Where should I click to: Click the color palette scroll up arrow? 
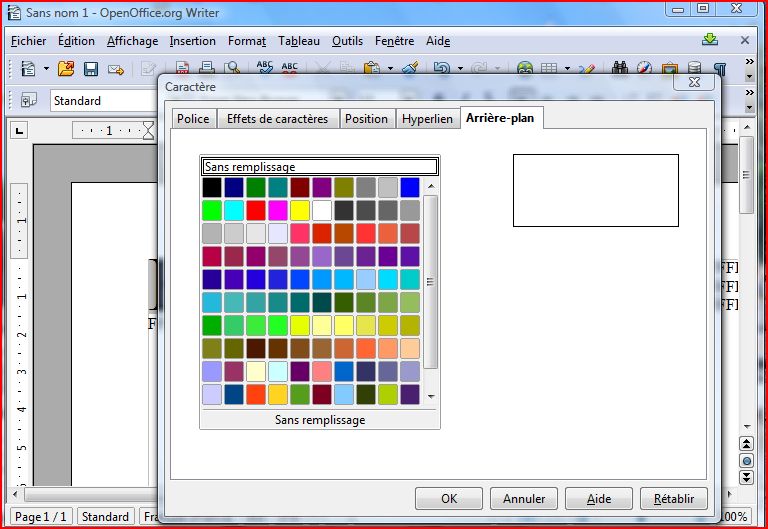[x=431, y=186]
